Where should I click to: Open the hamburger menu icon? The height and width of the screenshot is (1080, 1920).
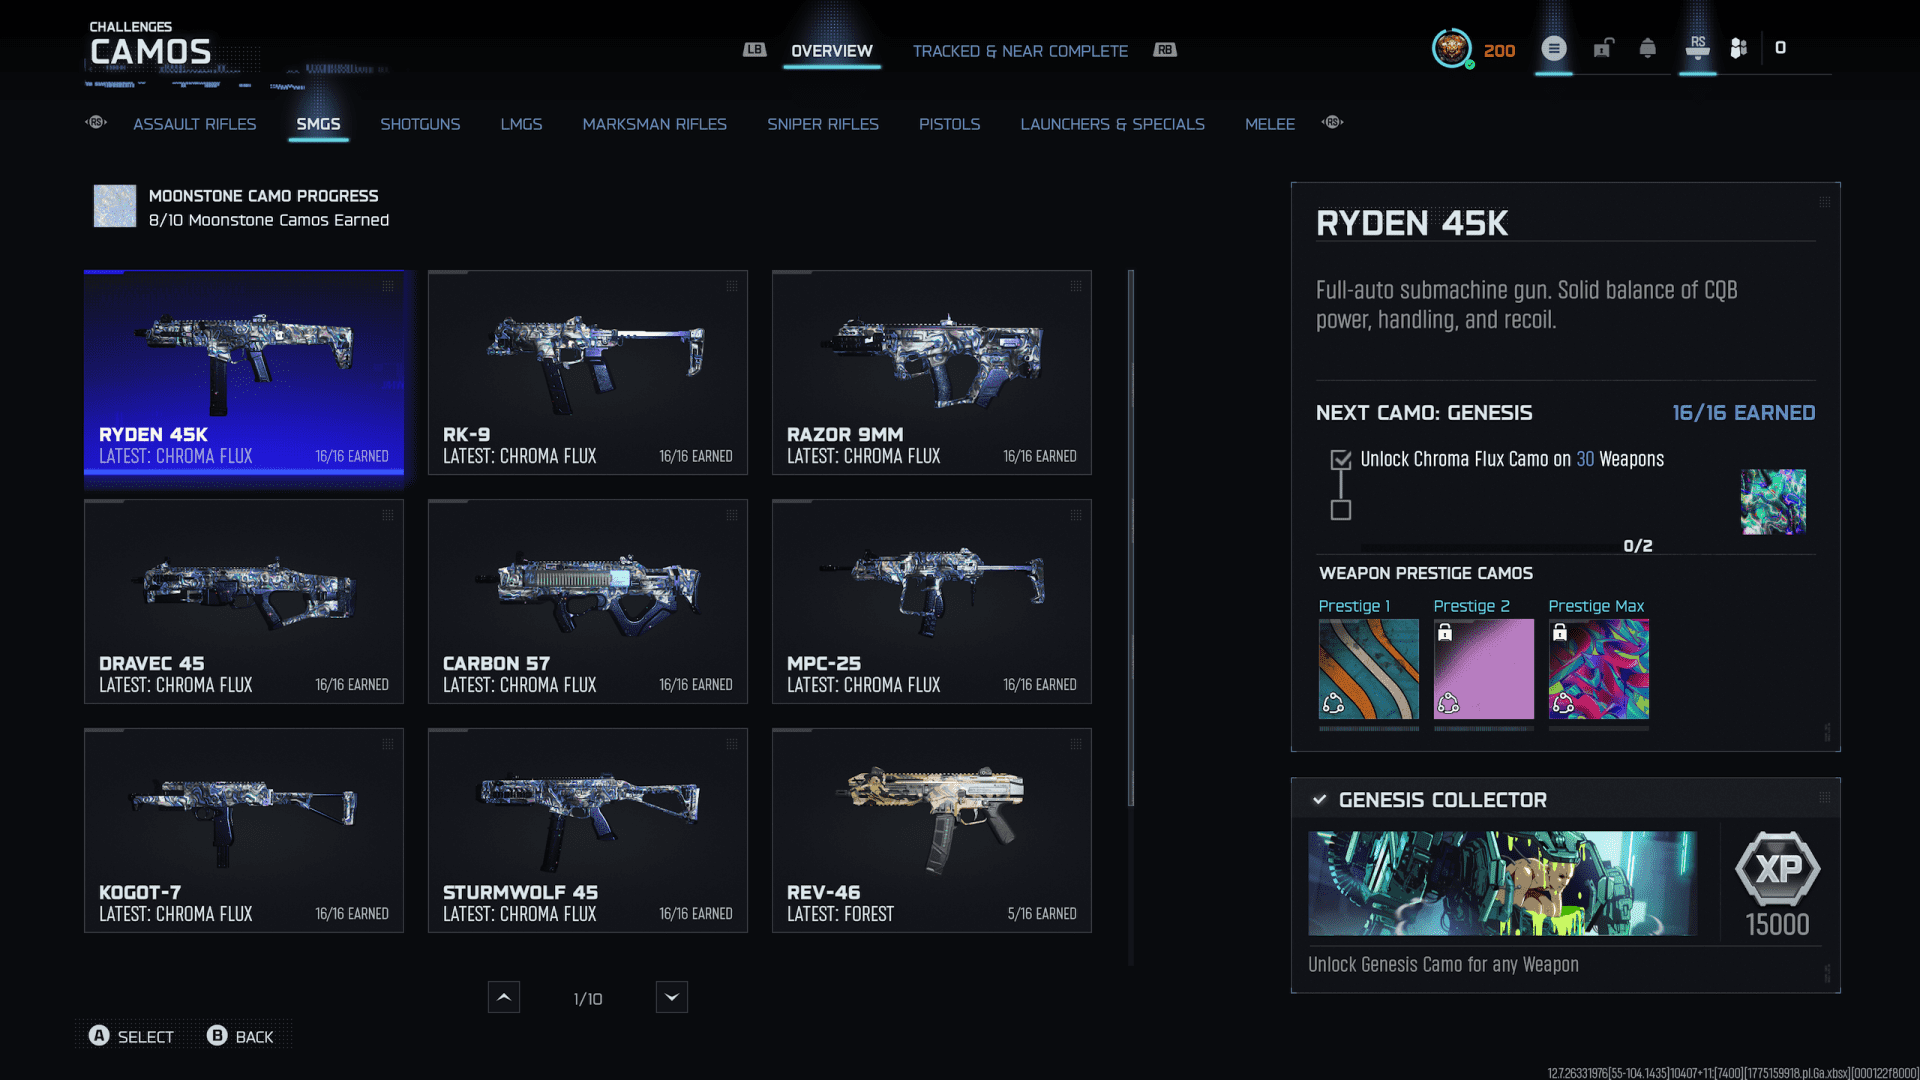(x=1553, y=48)
